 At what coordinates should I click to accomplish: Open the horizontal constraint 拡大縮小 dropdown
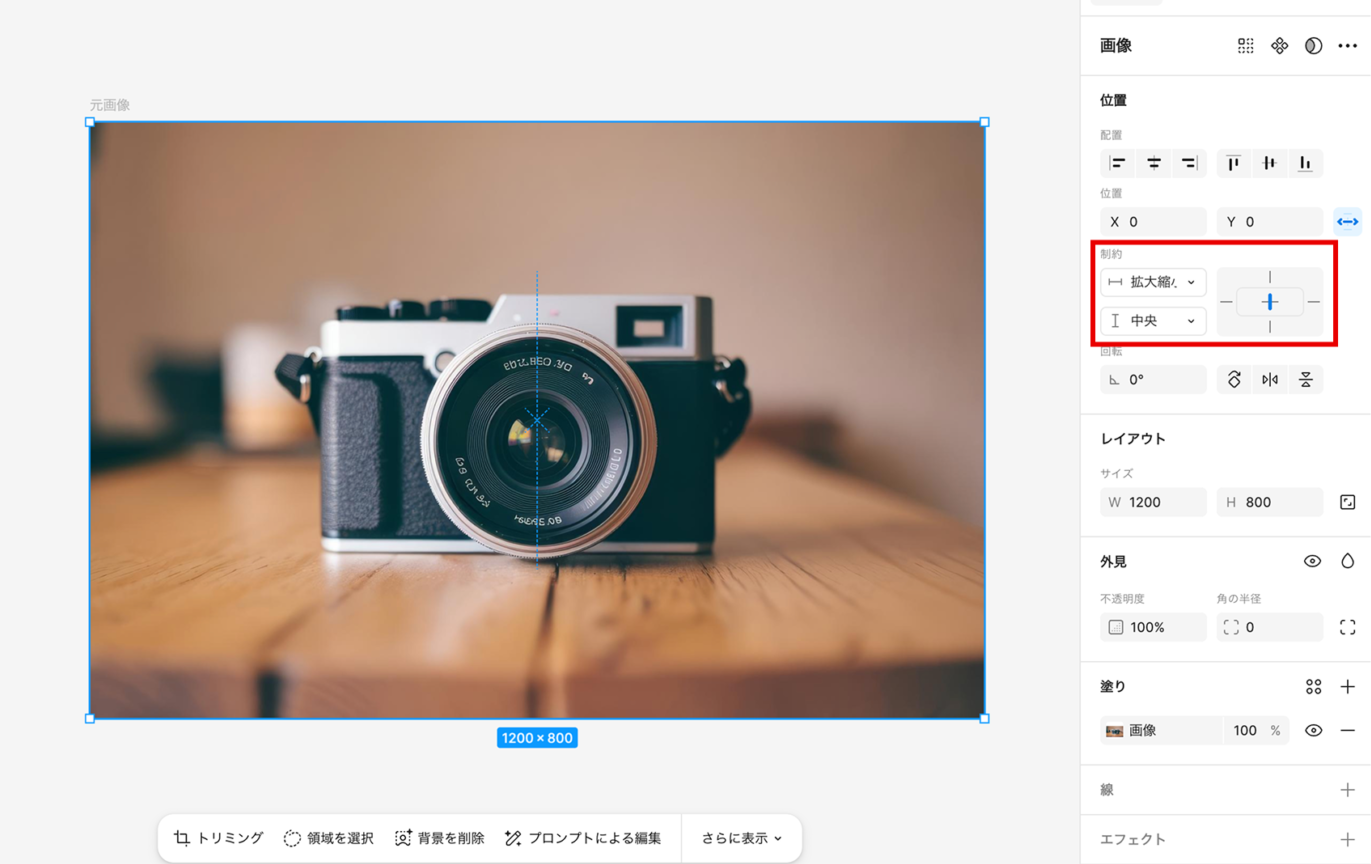1153,282
